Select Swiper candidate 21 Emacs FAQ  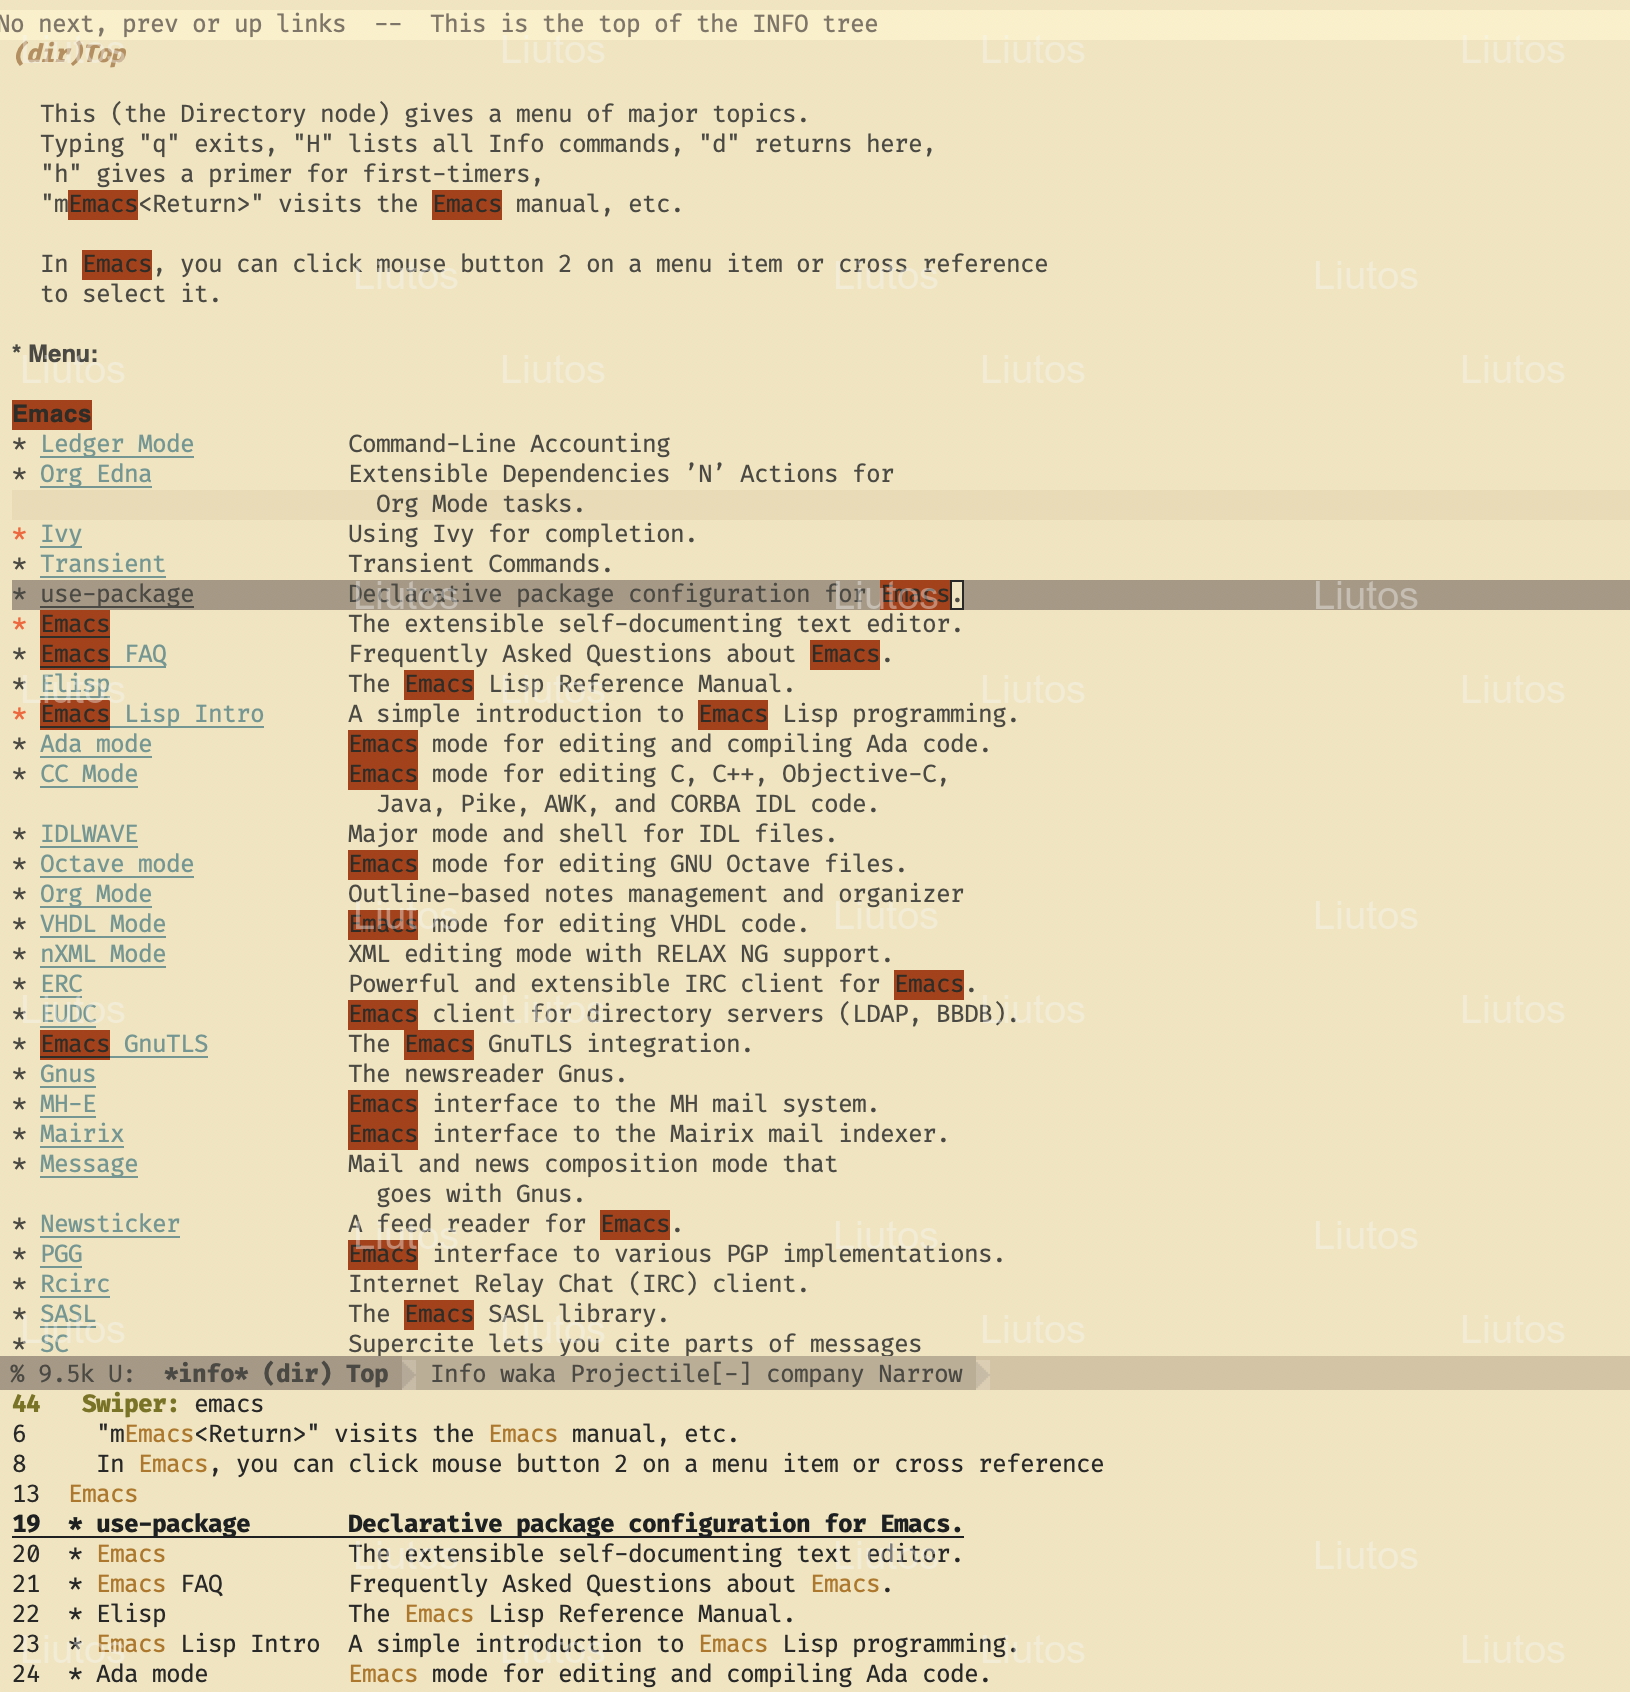click(x=815, y=1584)
